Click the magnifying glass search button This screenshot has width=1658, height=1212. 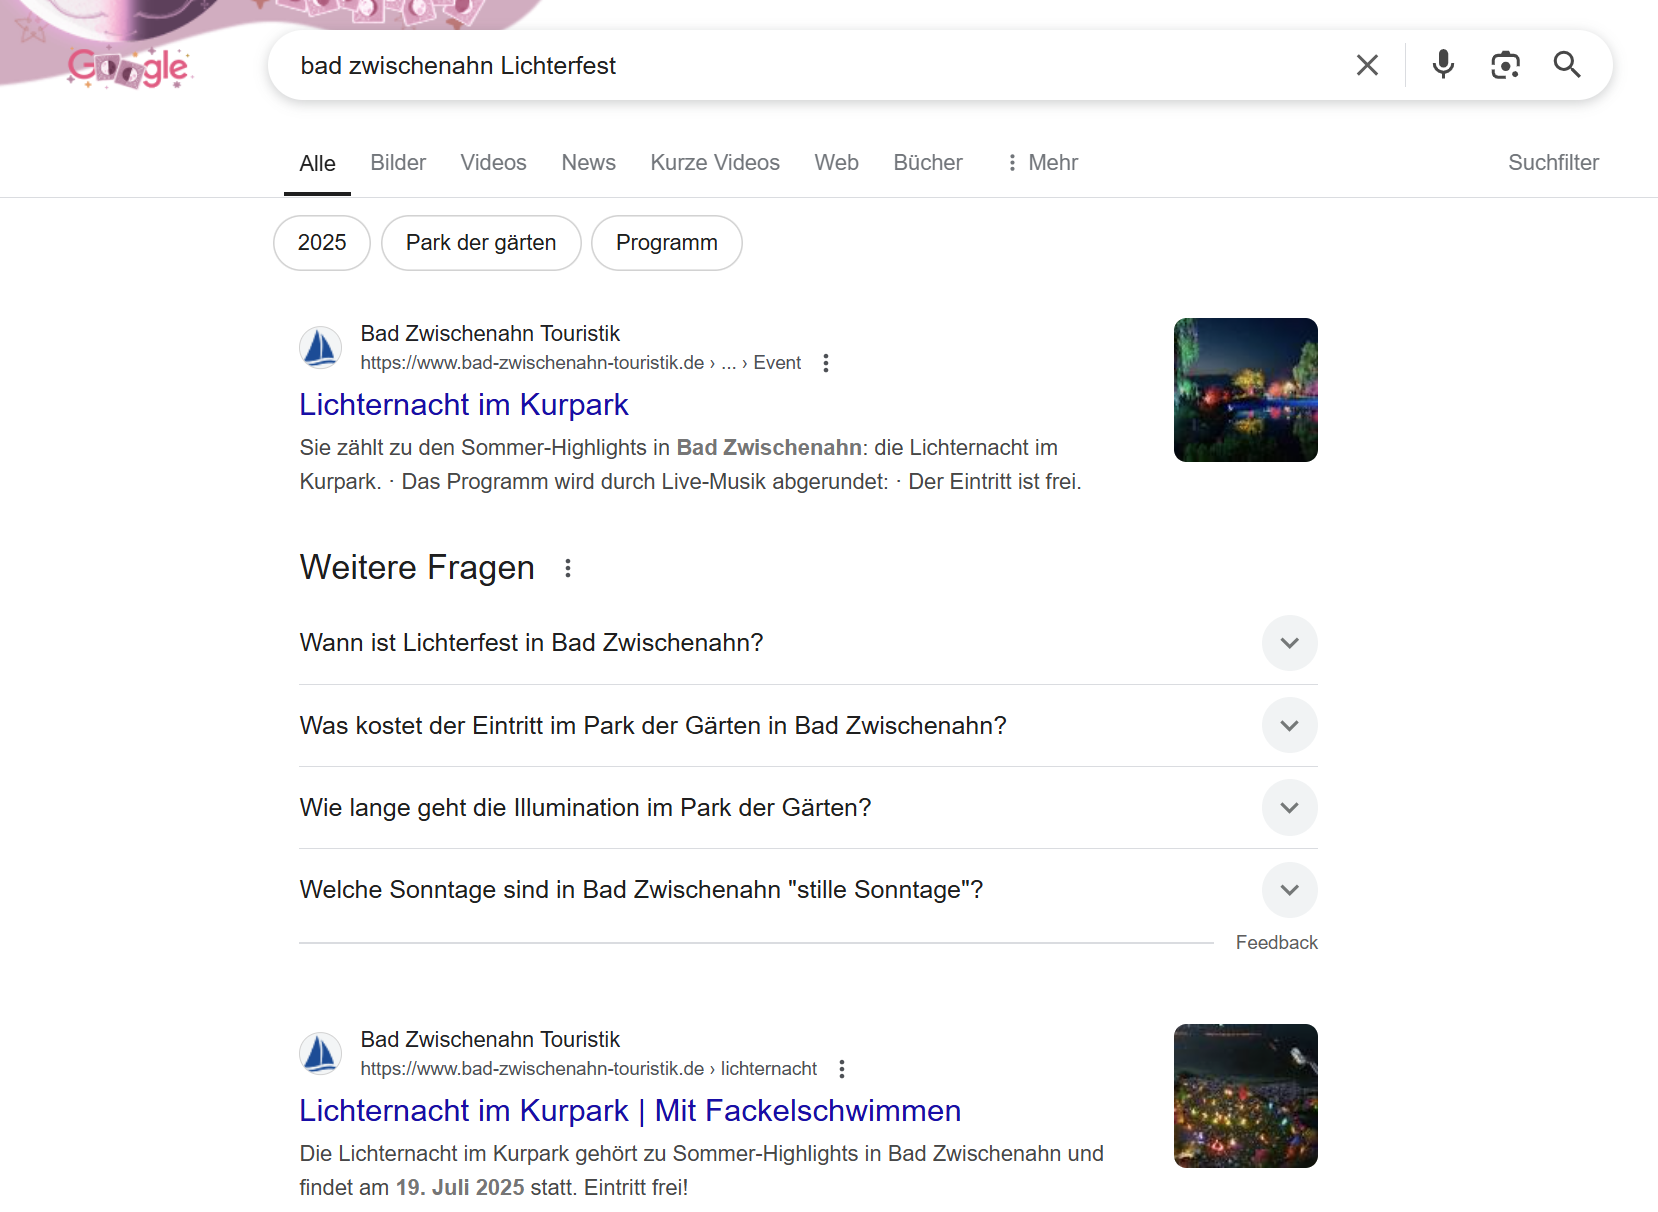tap(1567, 65)
